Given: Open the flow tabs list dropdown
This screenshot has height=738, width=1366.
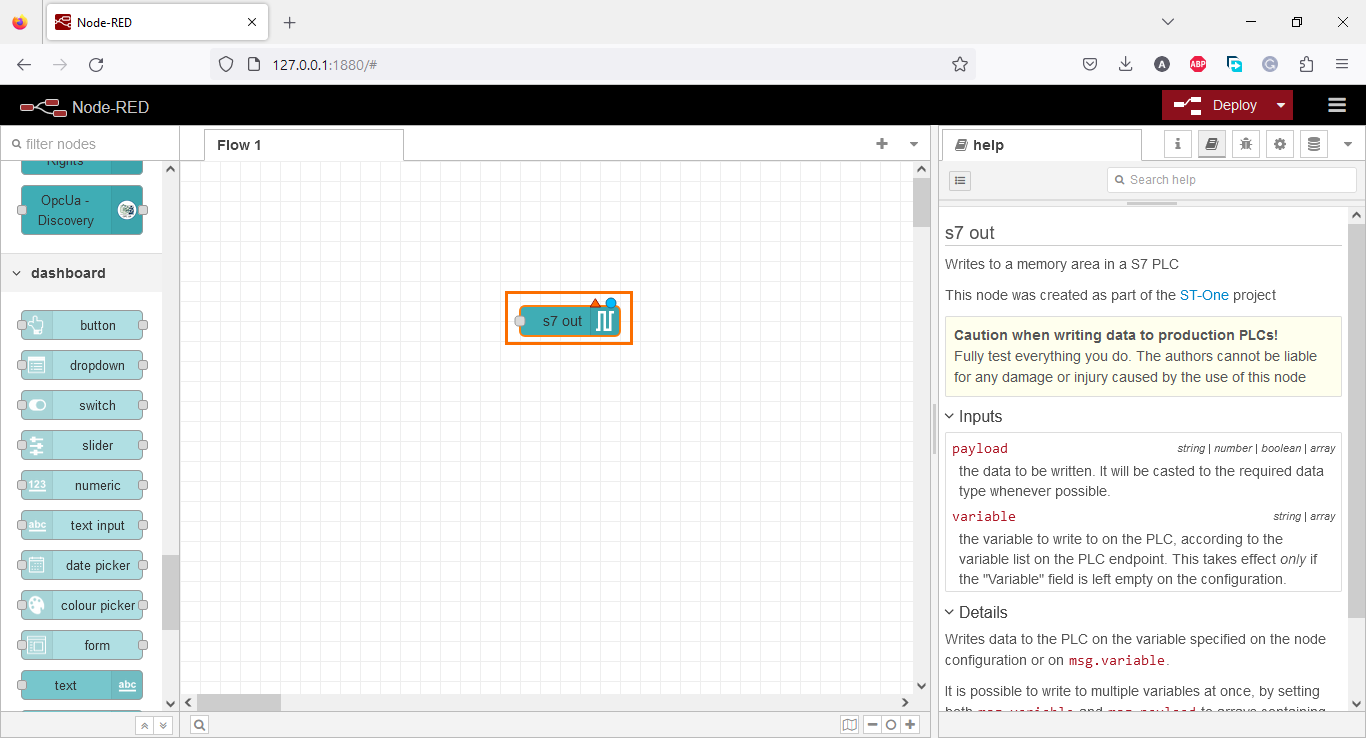Looking at the screenshot, I should click(x=914, y=144).
